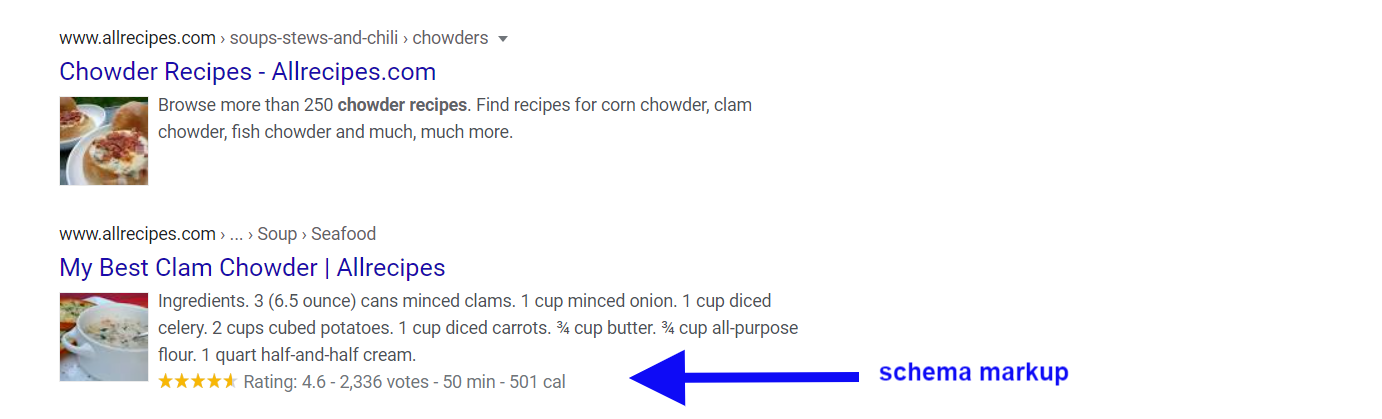1382x419 pixels.
Task: Click the Rating: 4.6 text
Action: pyautogui.click(x=285, y=382)
